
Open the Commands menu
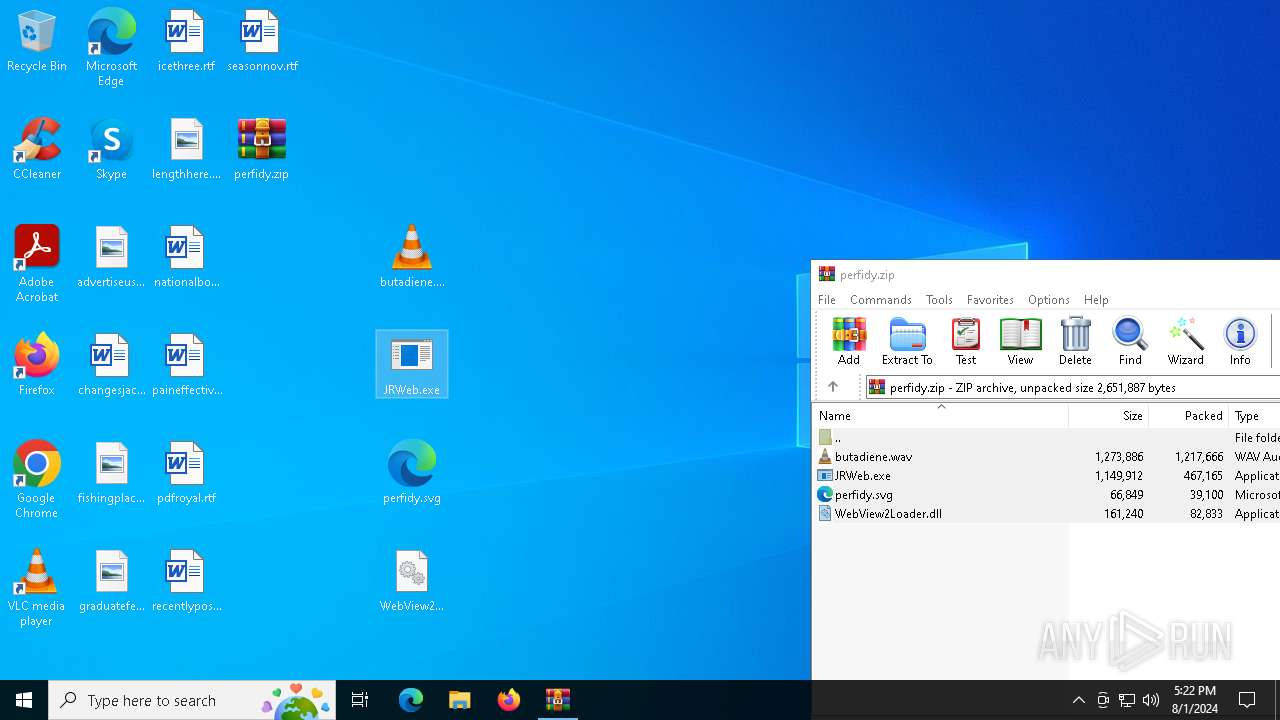(880, 300)
